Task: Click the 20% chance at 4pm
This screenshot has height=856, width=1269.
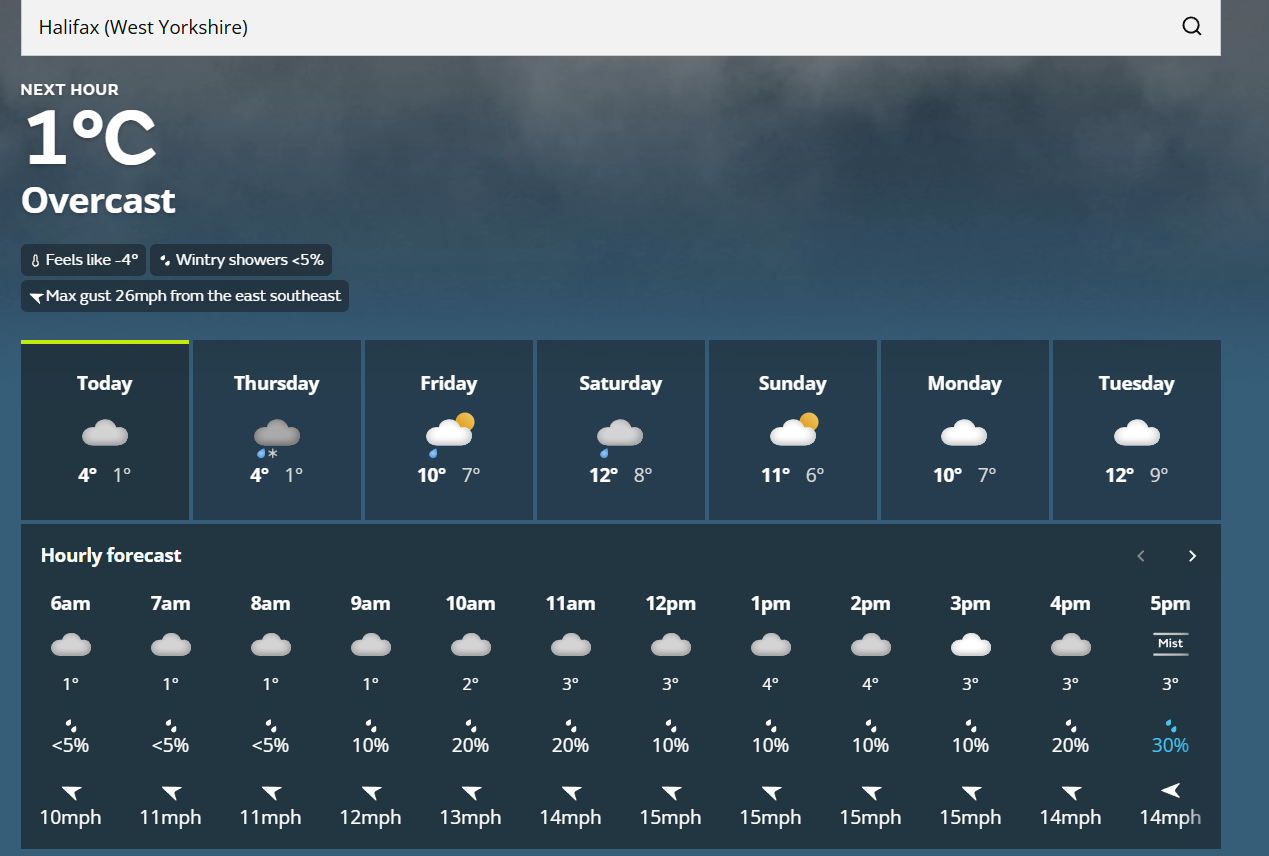Action: click(1071, 745)
